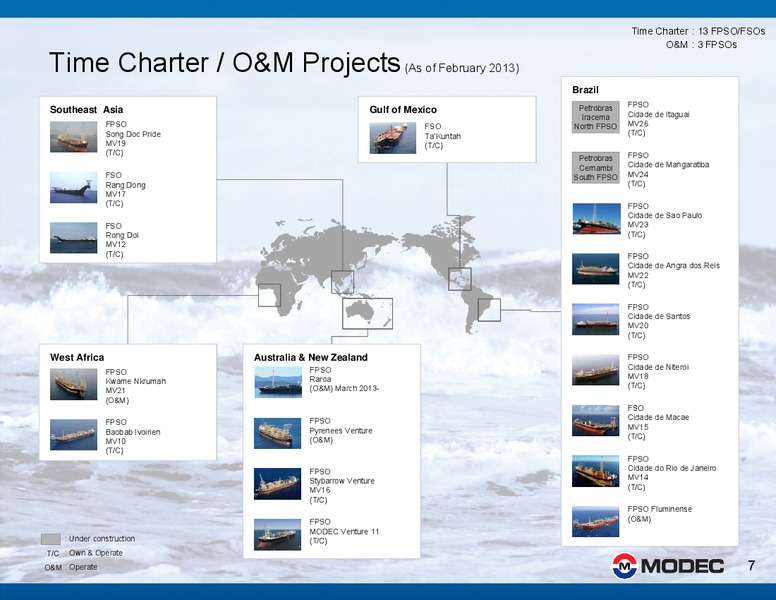The width and height of the screenshot is (776, 600).
Task: Click the 'Ta'Kuntah (T/C)' text
Action: (442, 141)
